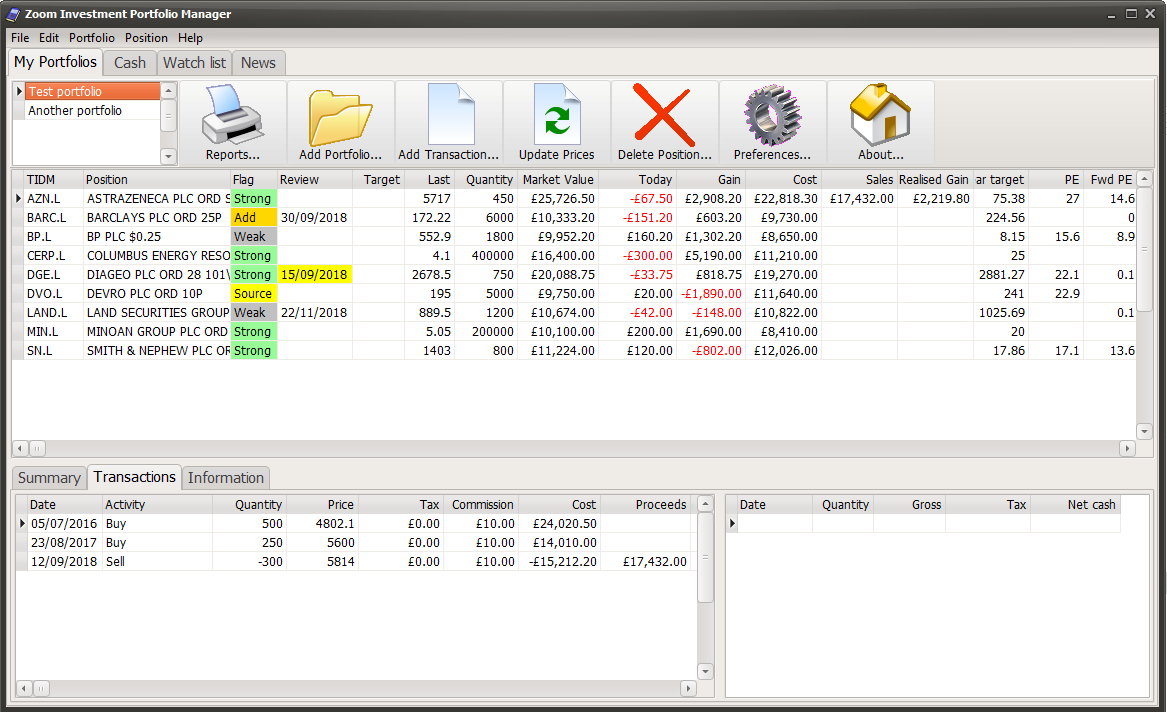Click the Add Portfolio folder icon

click(341, 115)
